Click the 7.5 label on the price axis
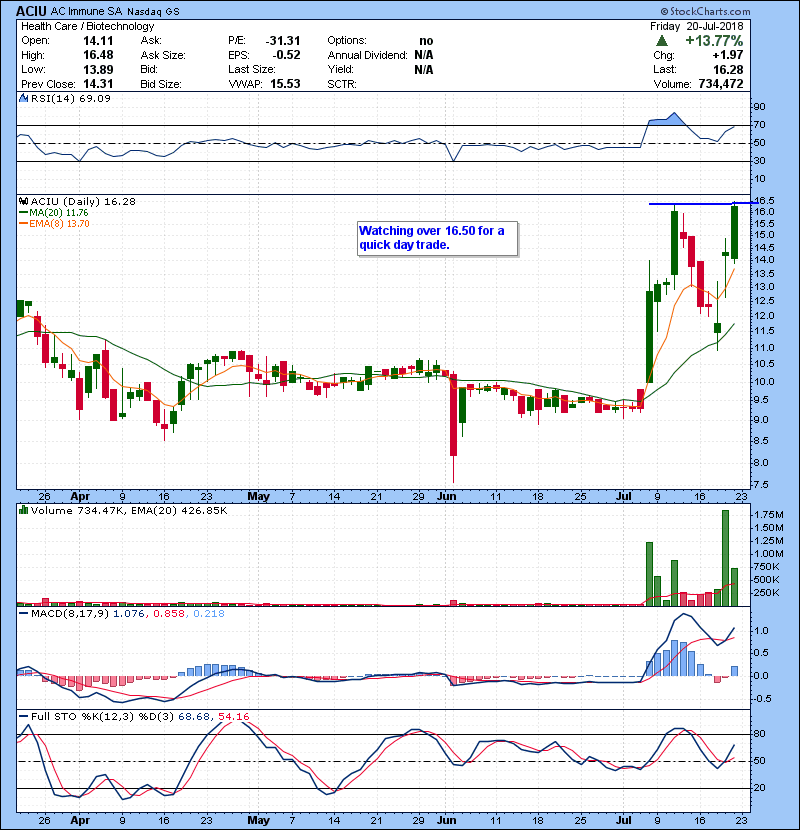This screenshot has width=800, height=830. tap(761, 485)
